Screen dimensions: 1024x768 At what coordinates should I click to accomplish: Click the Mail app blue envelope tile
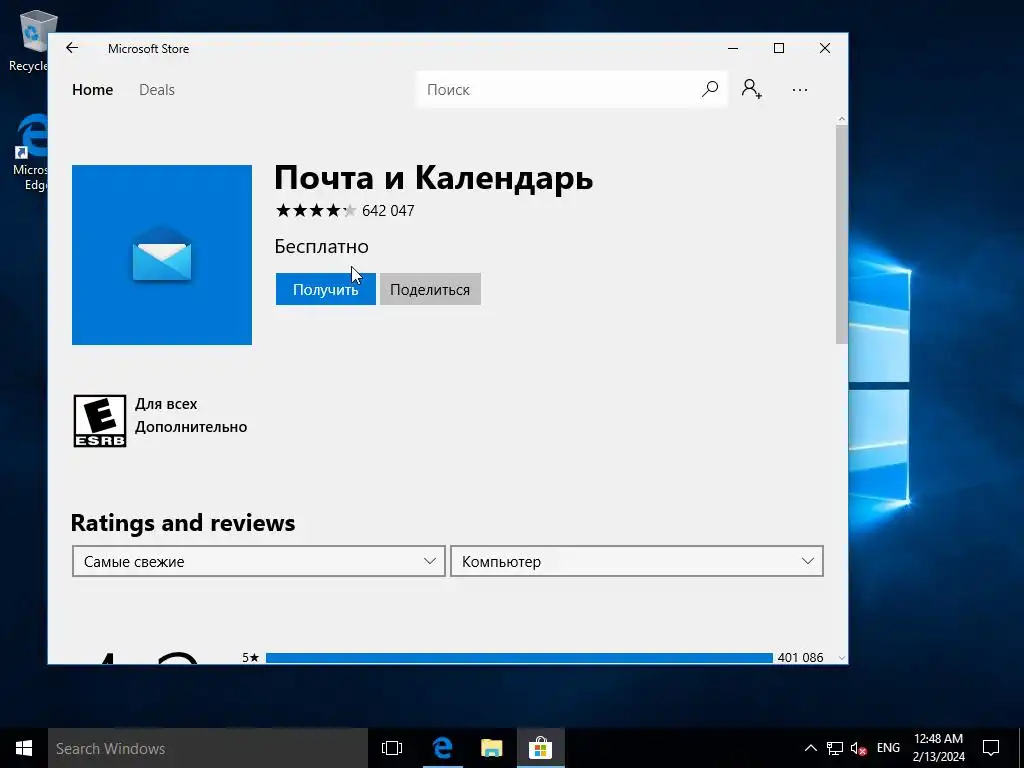pyautogui.click(x=162, y=255)
